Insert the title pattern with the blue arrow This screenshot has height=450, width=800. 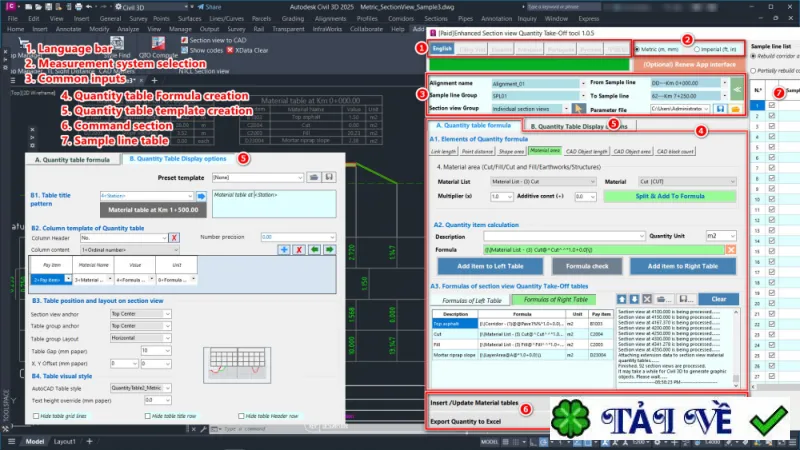pyautogui.click(x=201, y=196)
